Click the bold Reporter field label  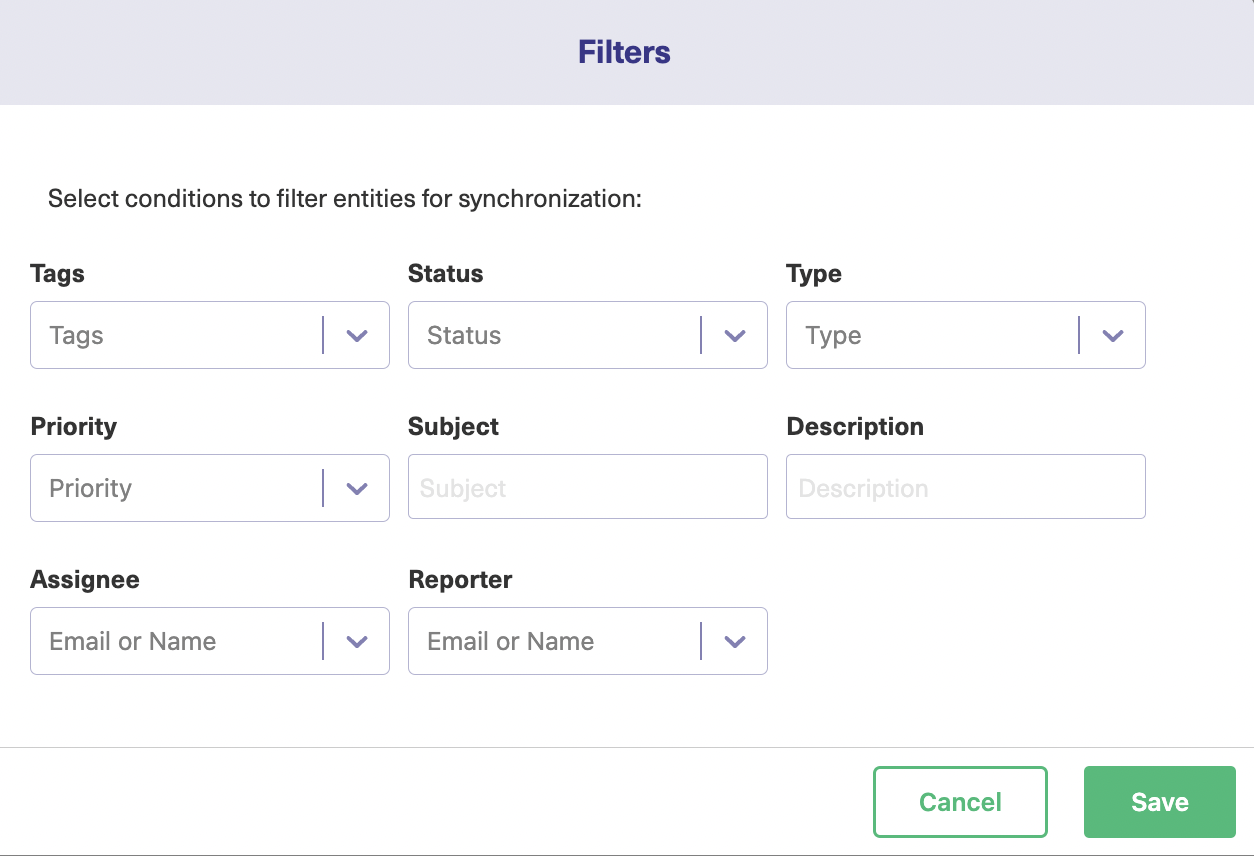460,580
